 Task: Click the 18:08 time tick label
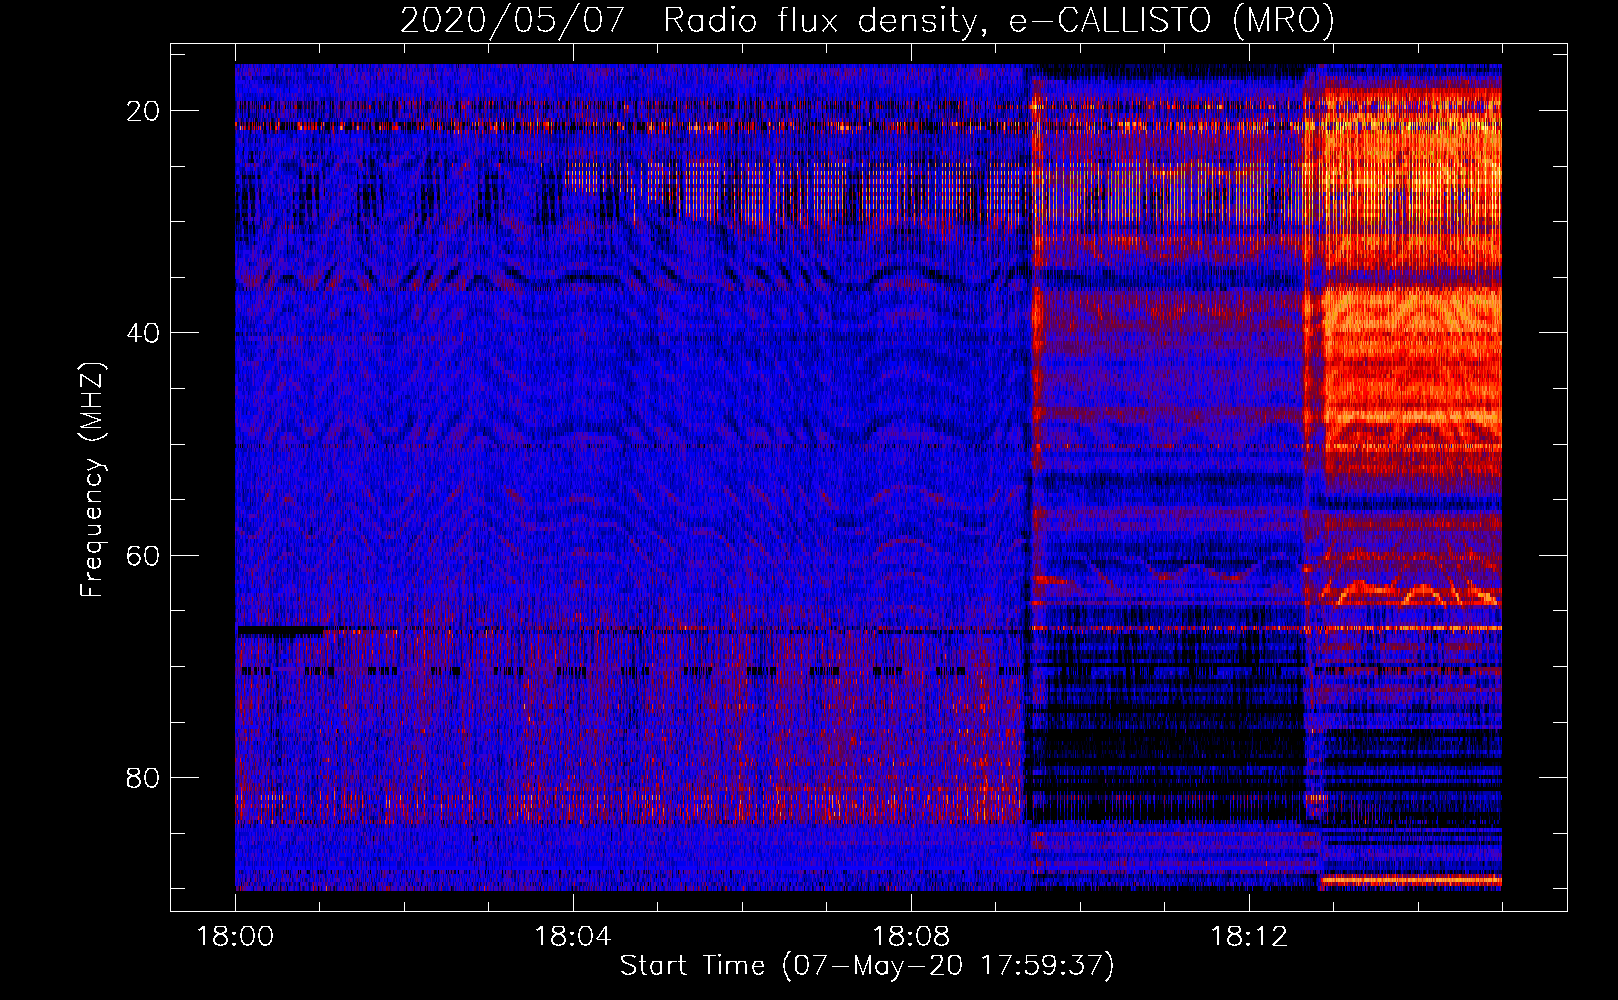(x=911, y=937)
